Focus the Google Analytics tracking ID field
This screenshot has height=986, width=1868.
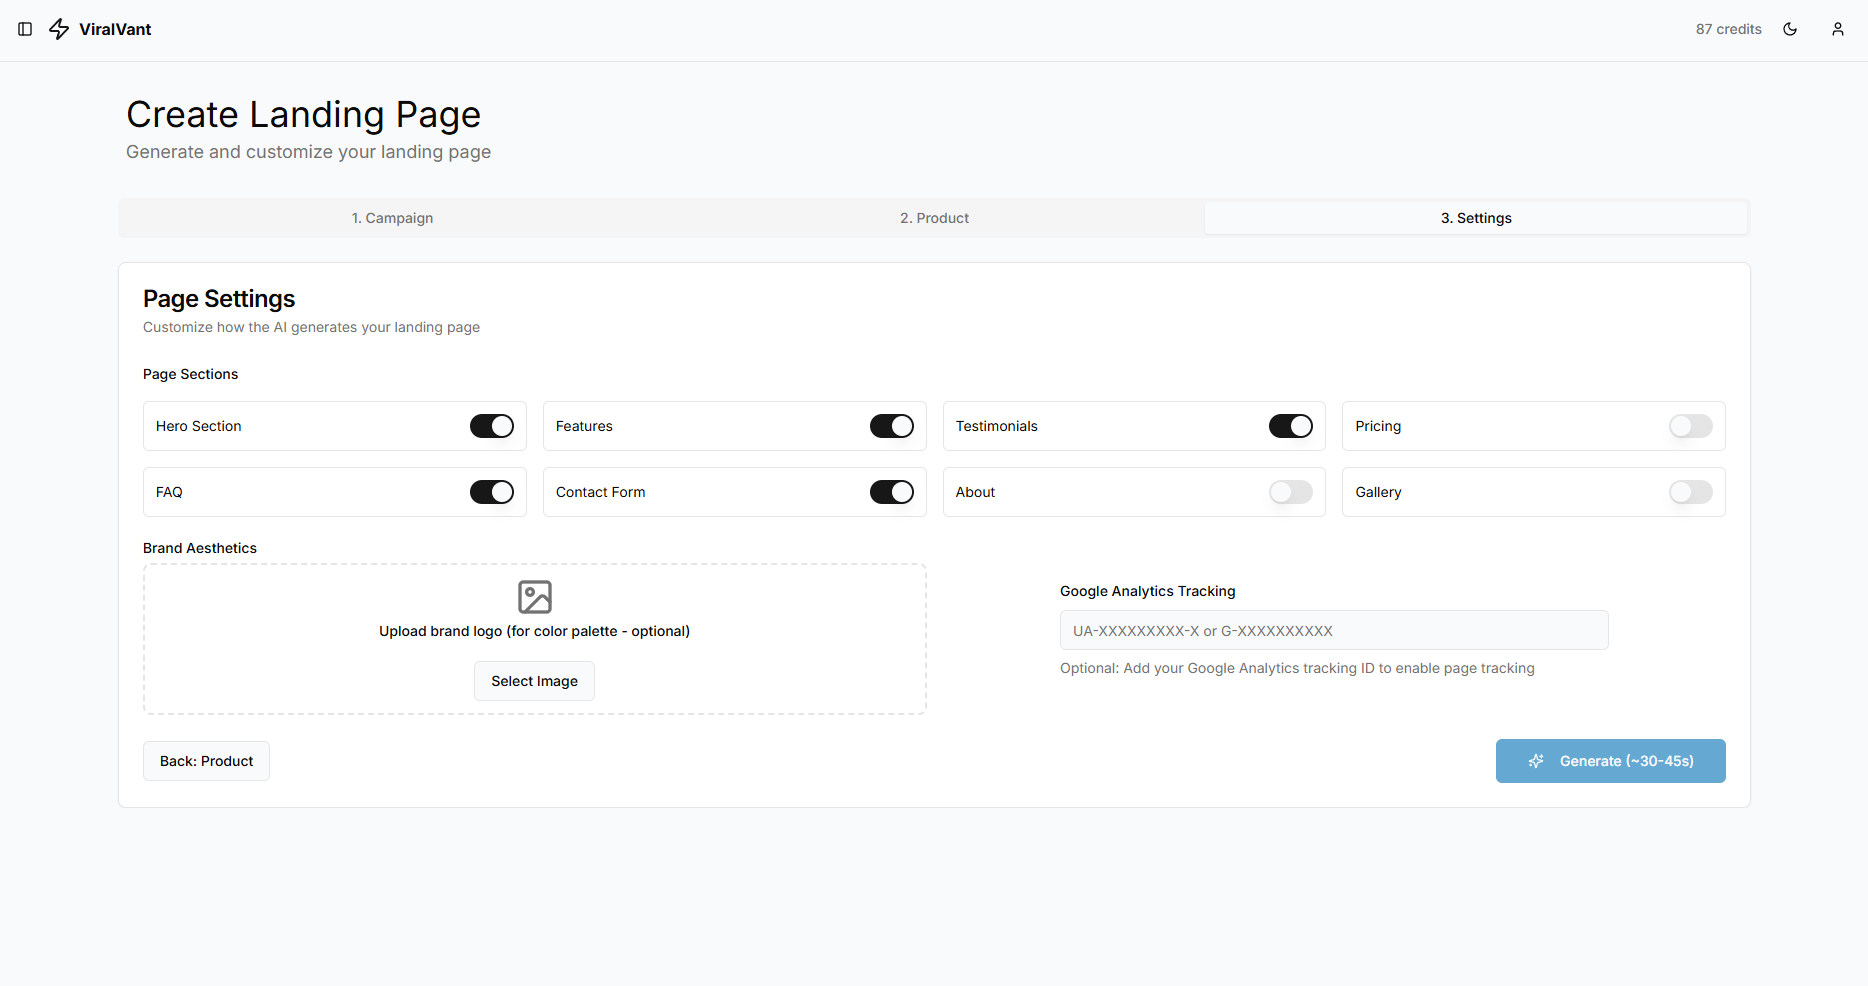pos(1334,630)
